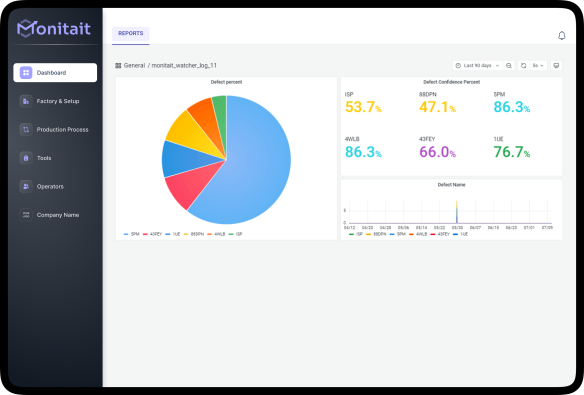Switch to the REPORTS tab
The width and height of the screenshot is (584, 395).
[131, 34]
